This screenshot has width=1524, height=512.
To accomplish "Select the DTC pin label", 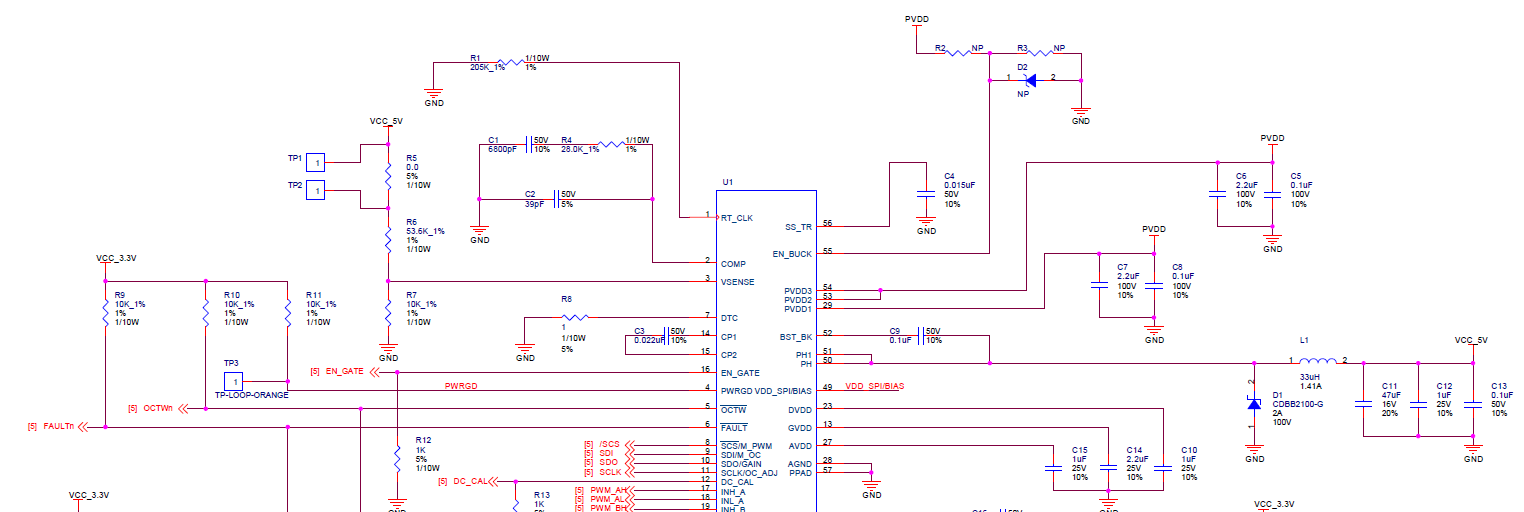I will [729, 318].
